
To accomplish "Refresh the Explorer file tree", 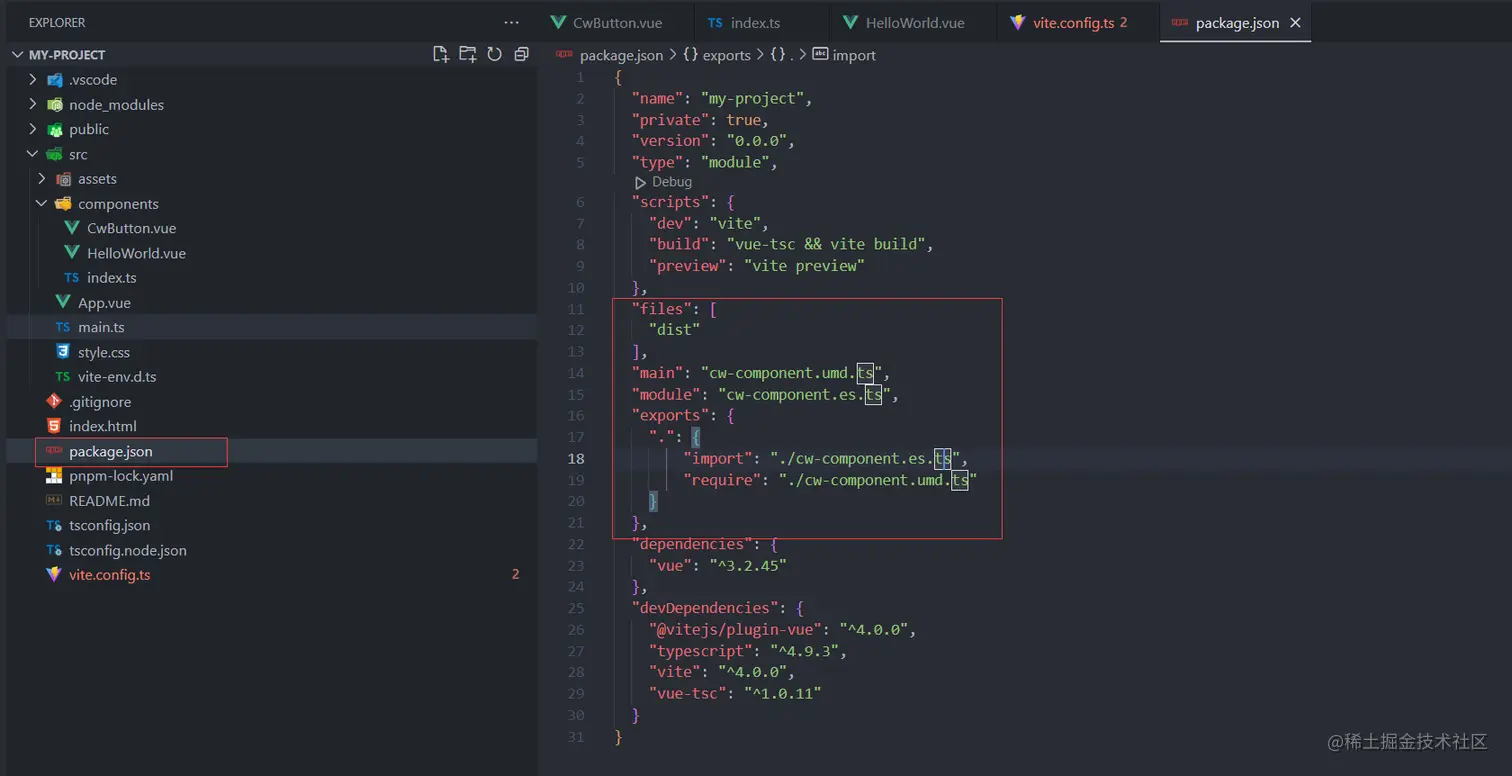I will (x=494, y=54).
